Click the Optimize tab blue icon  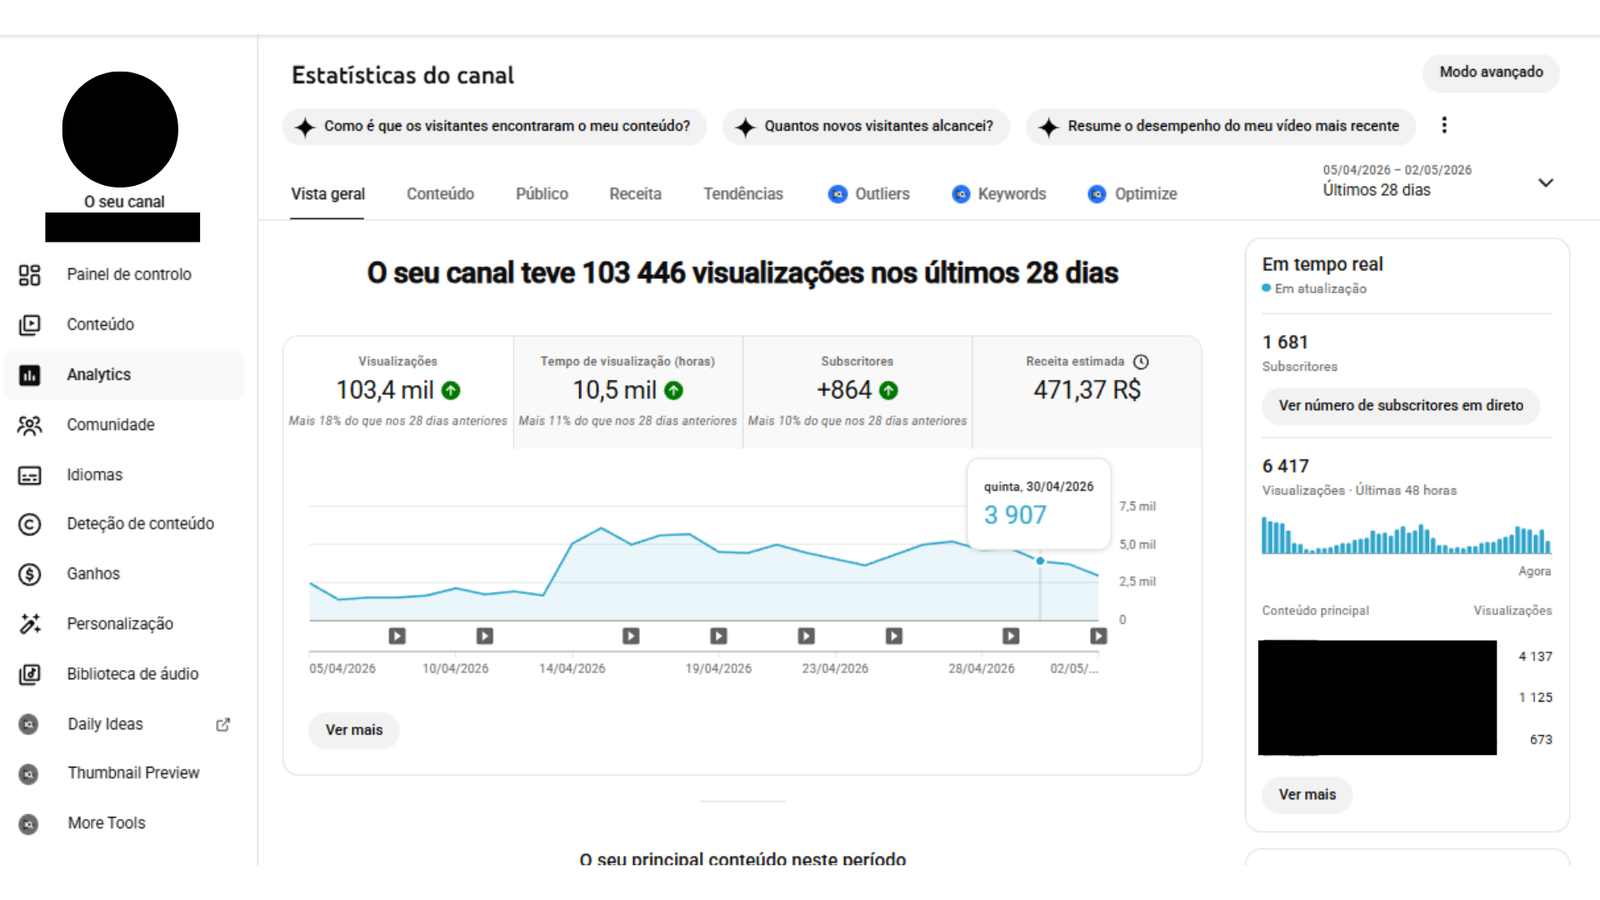[1097, 194]
